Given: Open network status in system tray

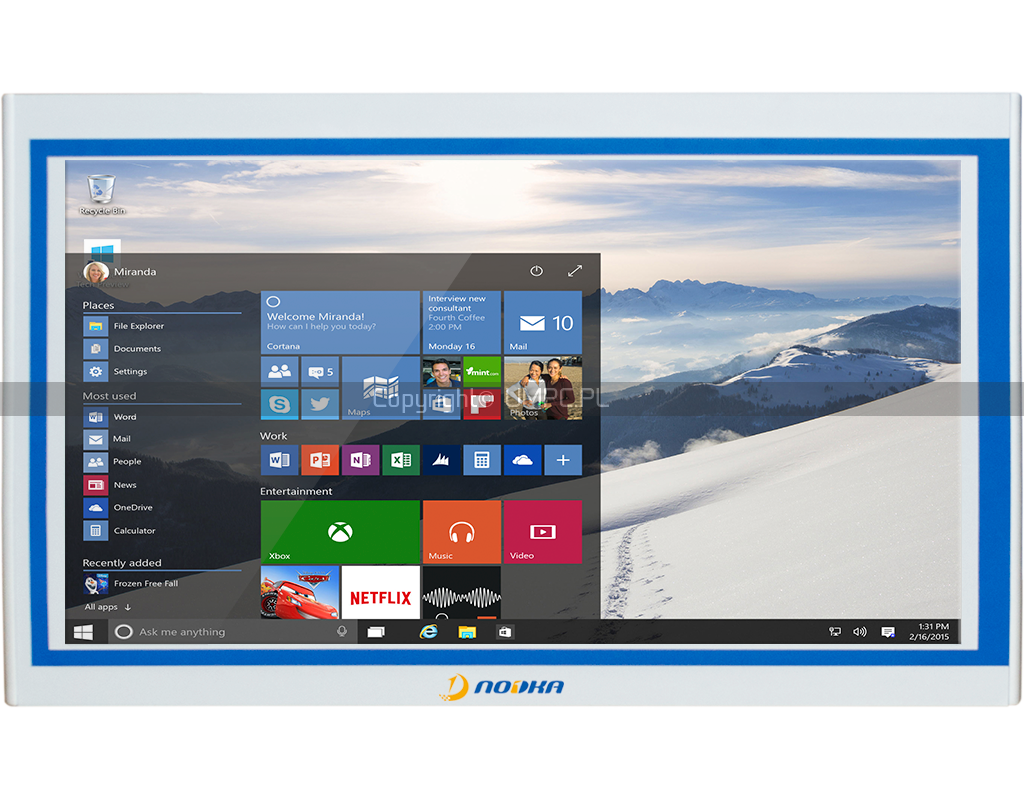Looking at the screenshot, I should (x=835, y=632).
